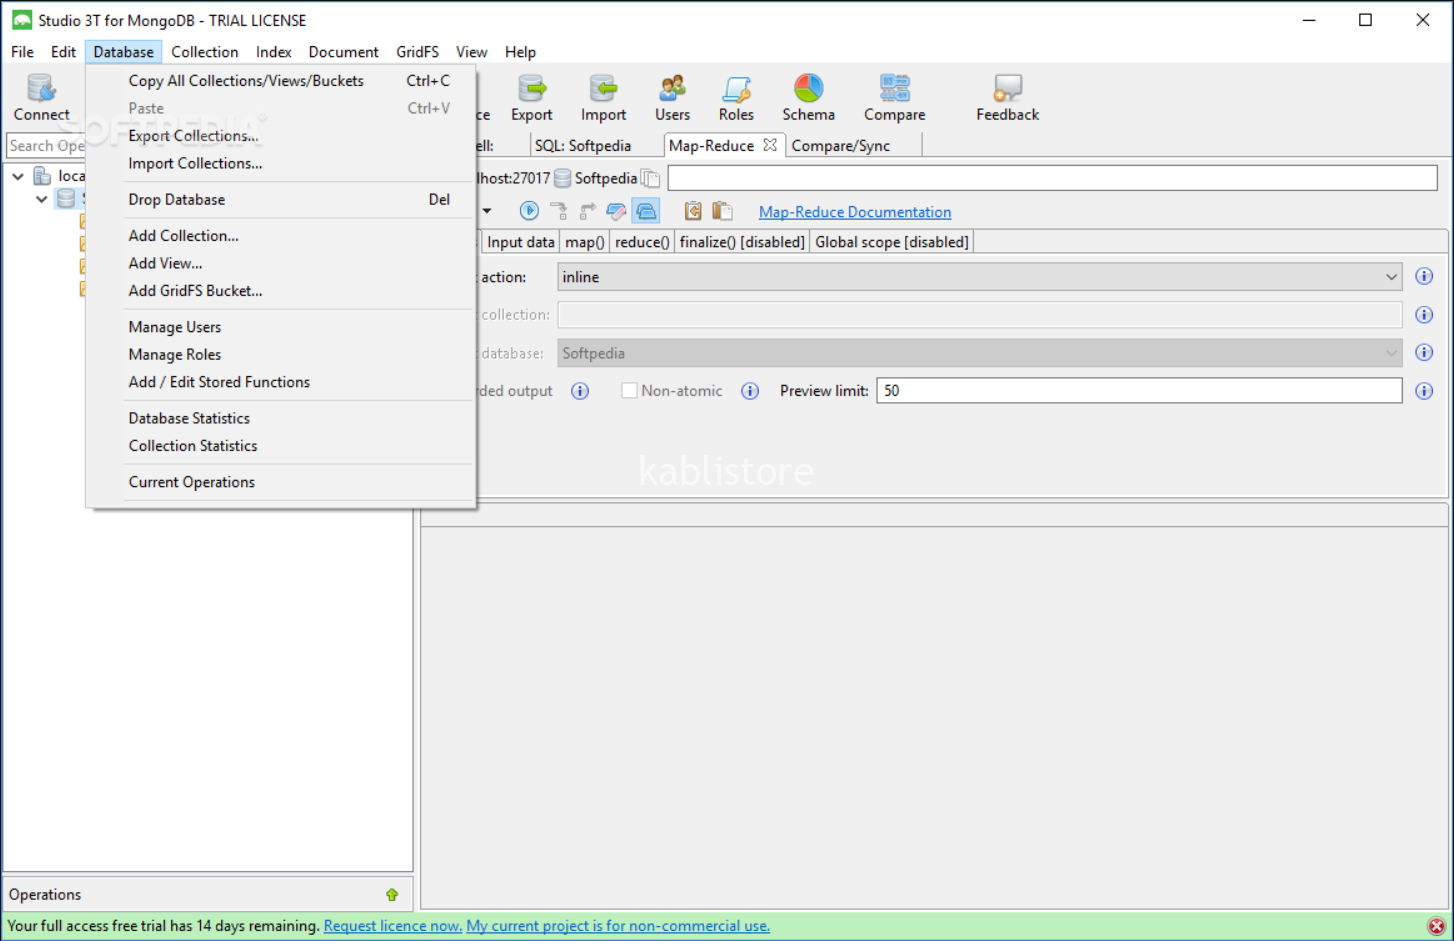1454x941 pixels.
Task: Click the clipboard-with-arrow icon beside Map-Reduce Documentation
Action: point(693,211)
